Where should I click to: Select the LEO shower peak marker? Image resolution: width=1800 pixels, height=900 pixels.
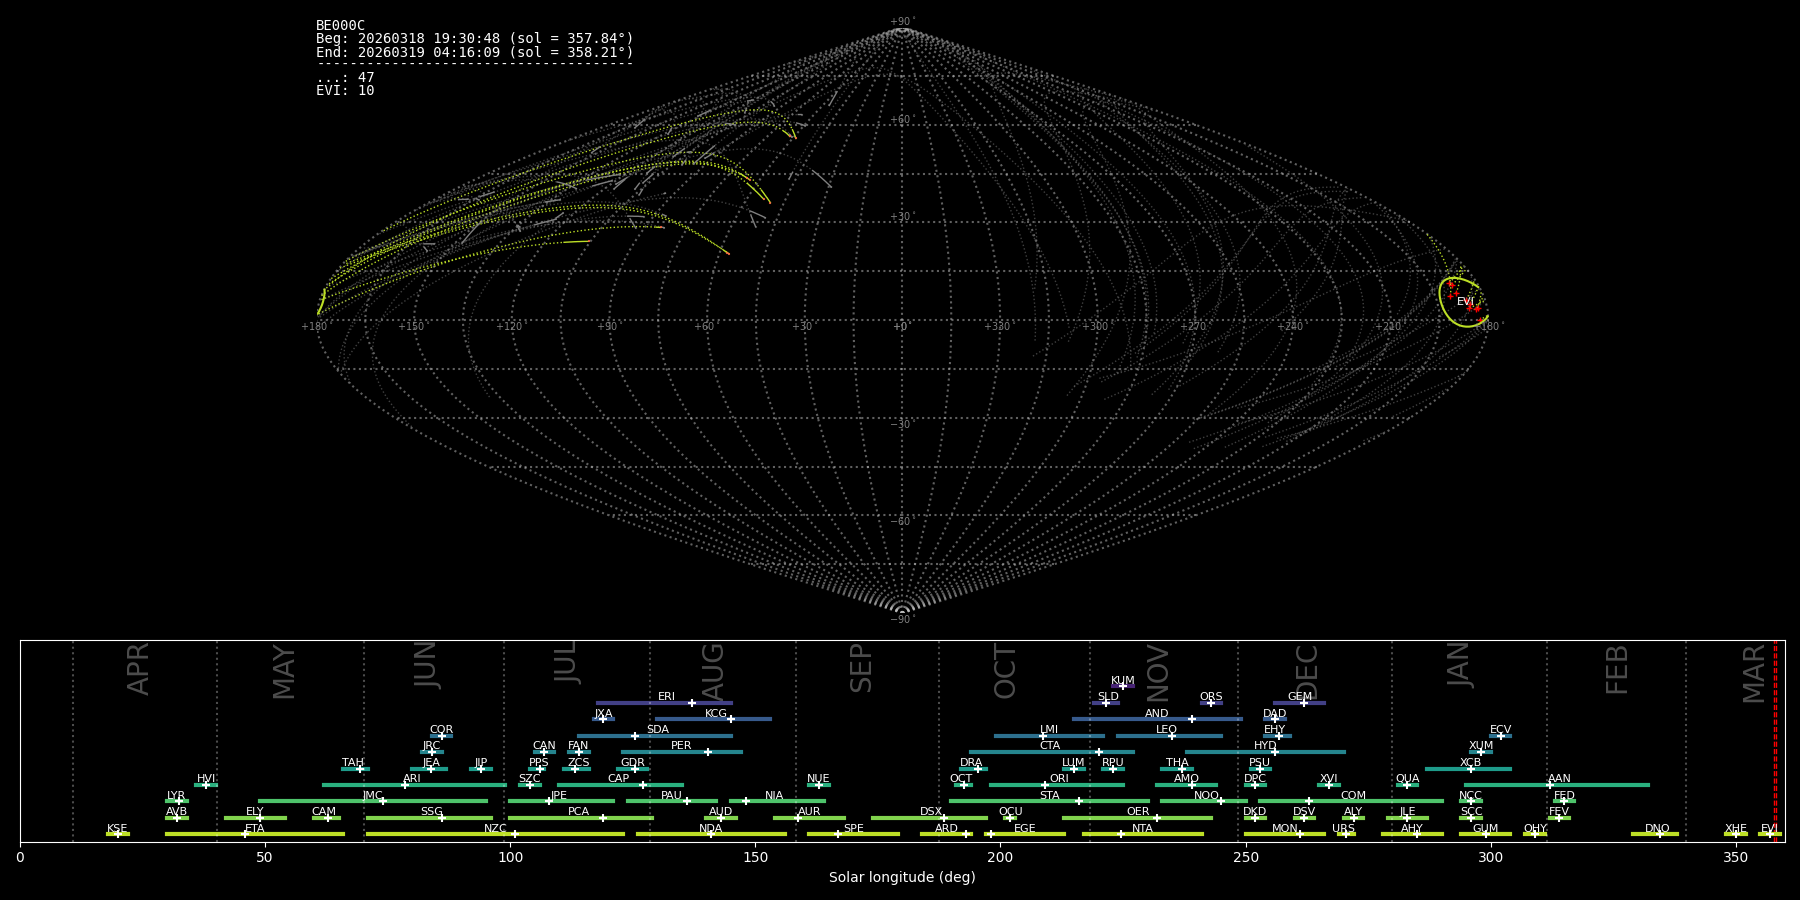tap(1171, 736)
